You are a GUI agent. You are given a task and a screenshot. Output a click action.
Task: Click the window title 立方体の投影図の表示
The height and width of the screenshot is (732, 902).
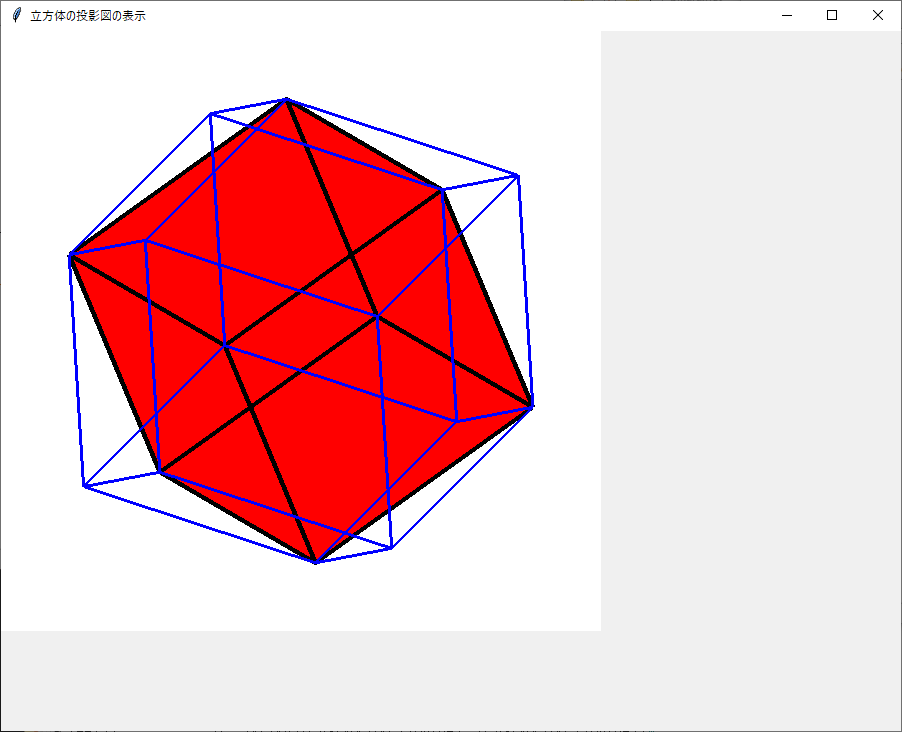pos(88,16)
